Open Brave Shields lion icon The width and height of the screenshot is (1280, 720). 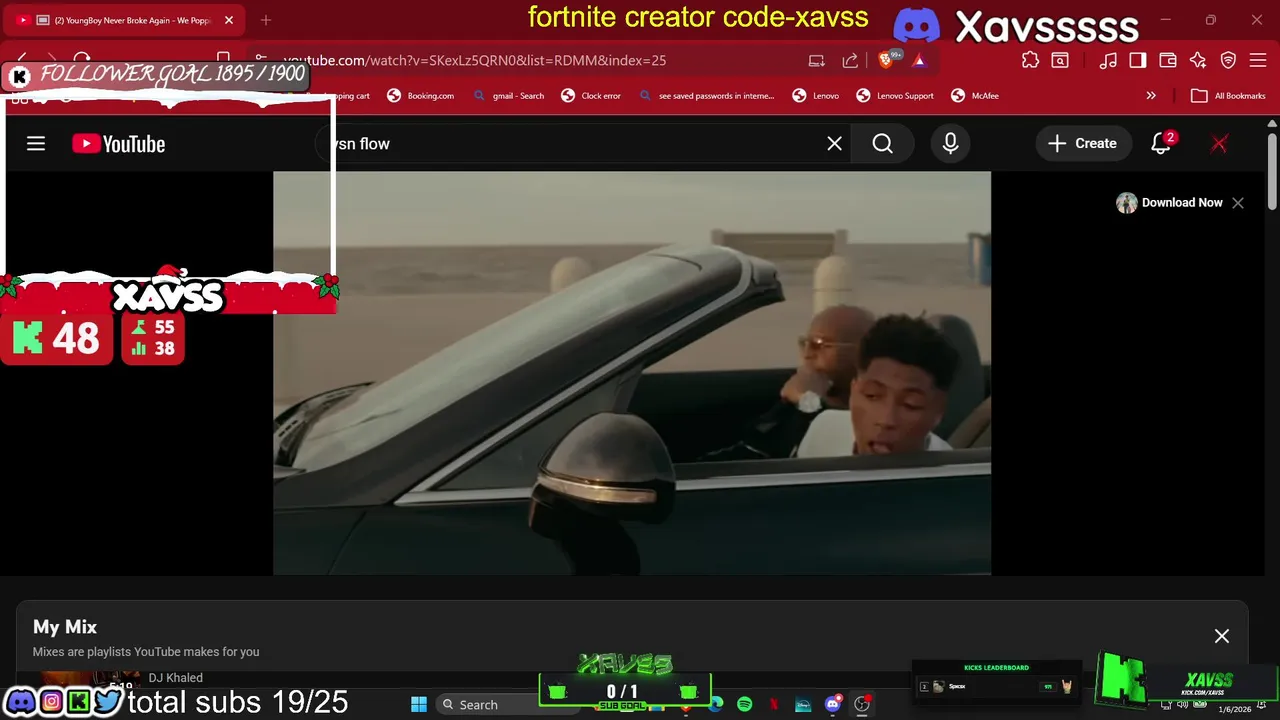[885, 60]
